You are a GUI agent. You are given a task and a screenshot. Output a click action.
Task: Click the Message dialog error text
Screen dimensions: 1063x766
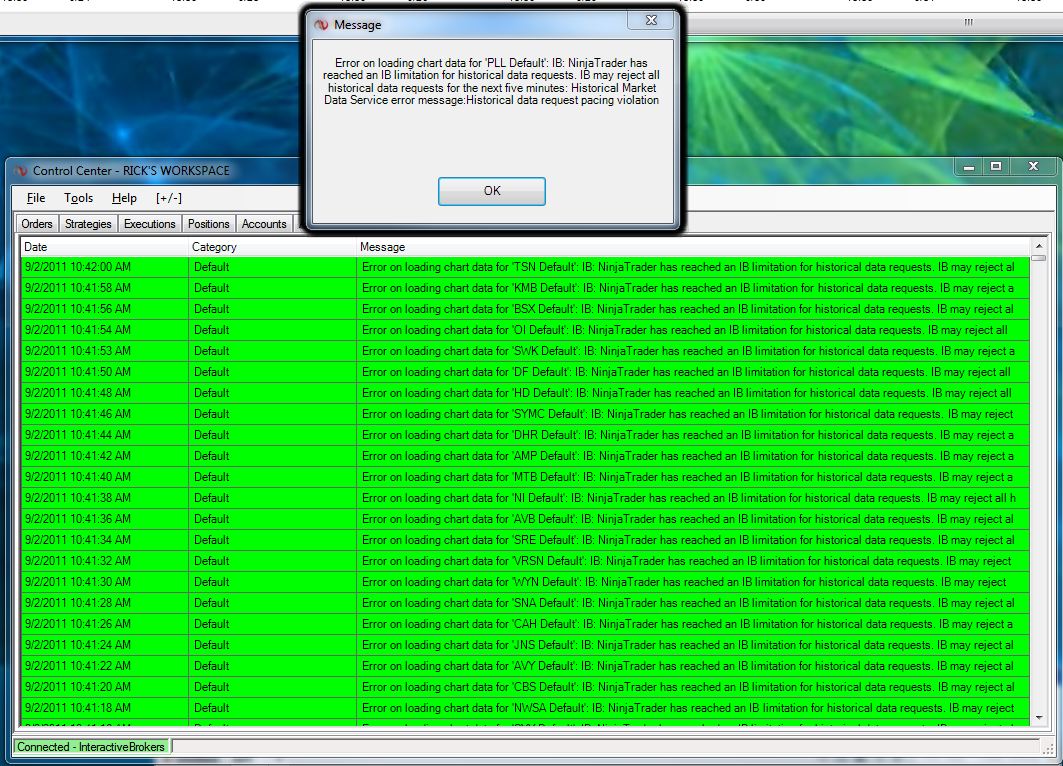tap(492, 81)
